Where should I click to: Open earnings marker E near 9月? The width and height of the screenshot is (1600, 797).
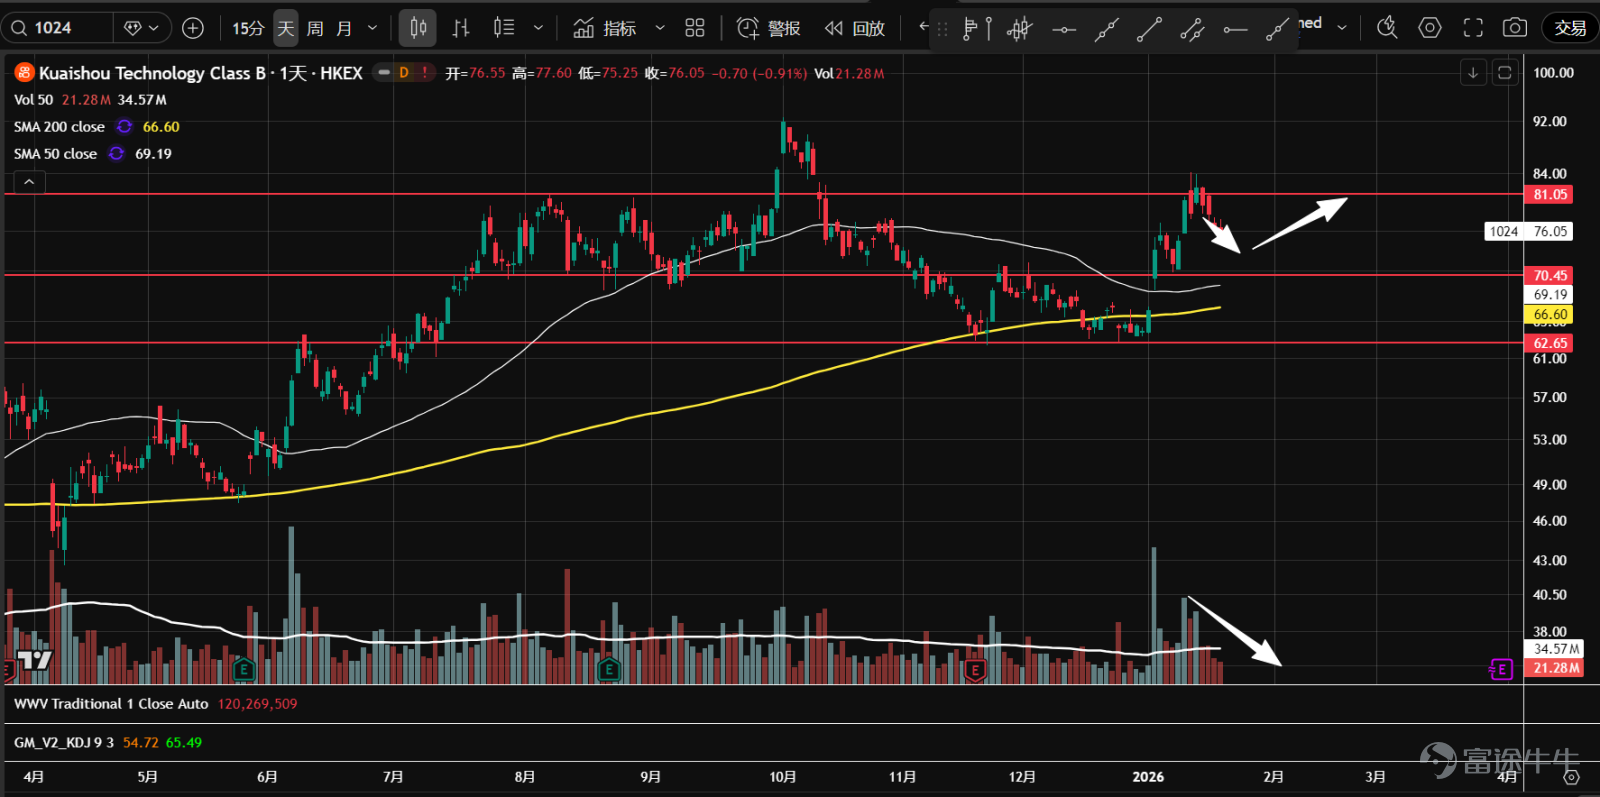[608, 669]
